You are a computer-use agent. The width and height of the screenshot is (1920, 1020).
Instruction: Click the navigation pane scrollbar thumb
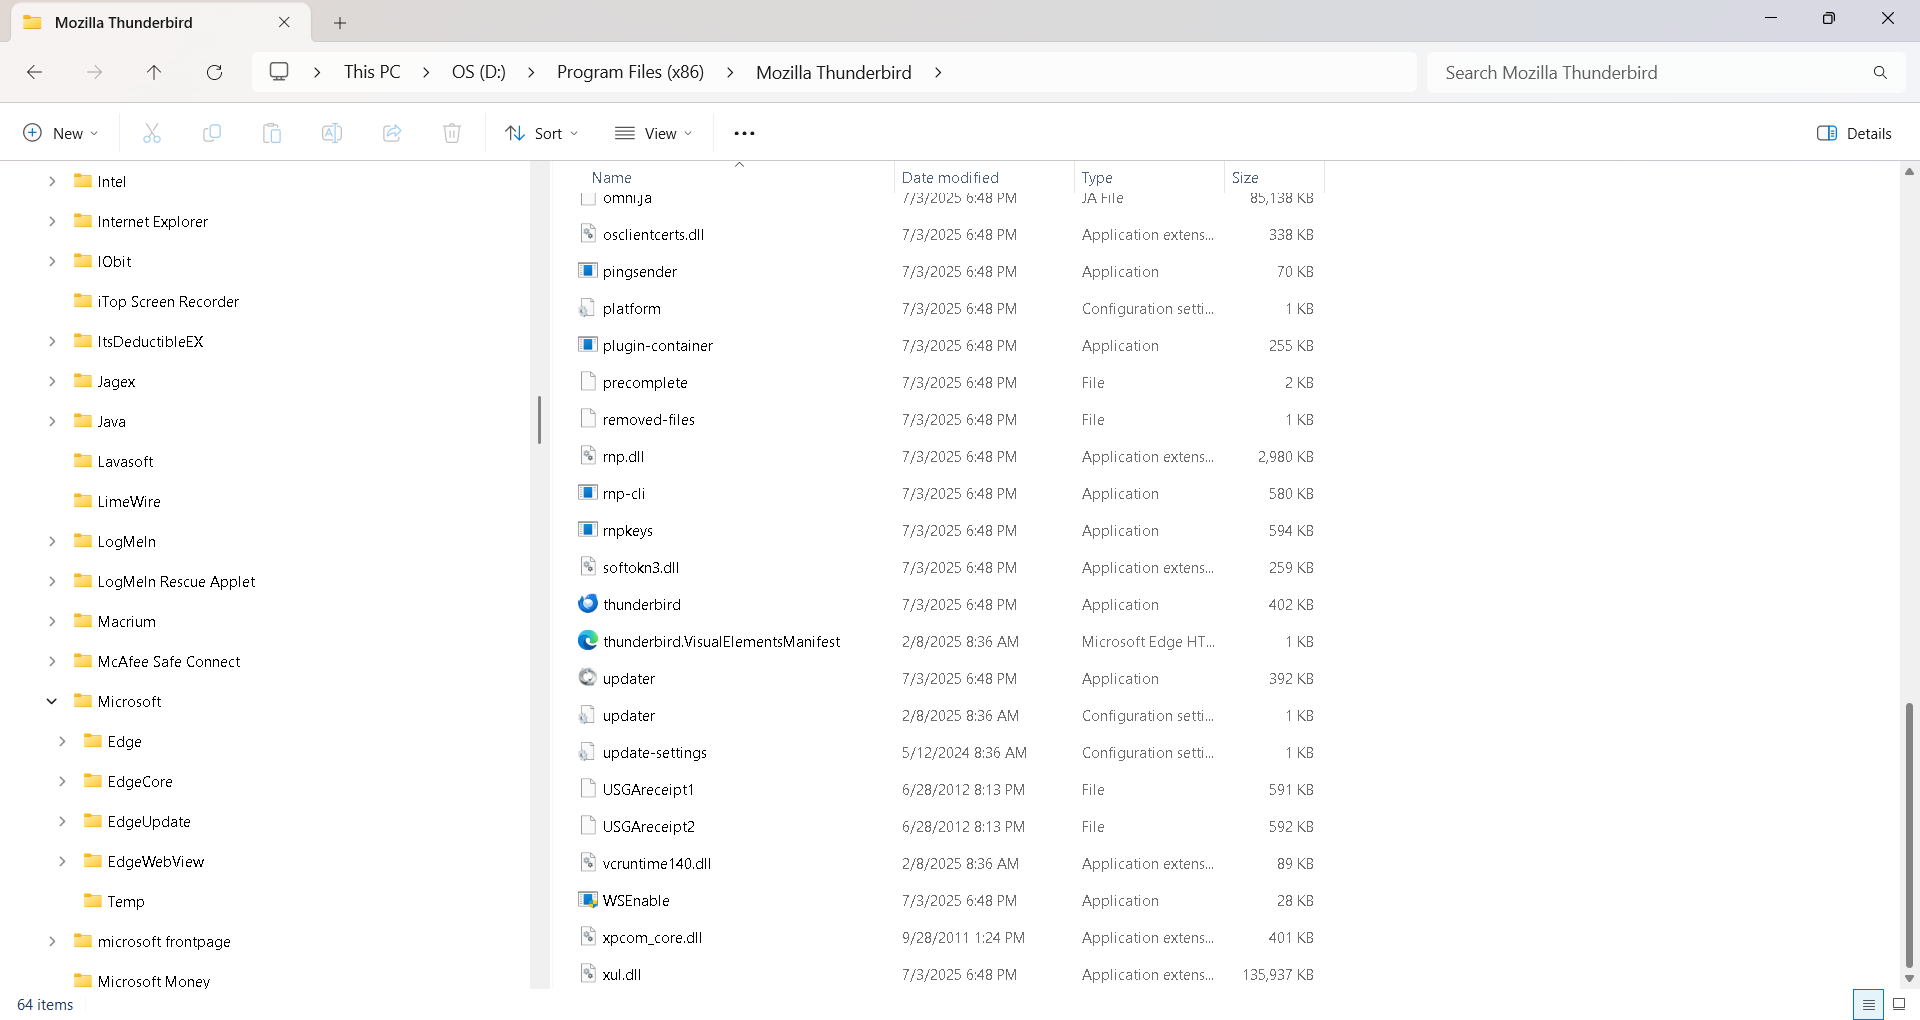tap(539, 419)
